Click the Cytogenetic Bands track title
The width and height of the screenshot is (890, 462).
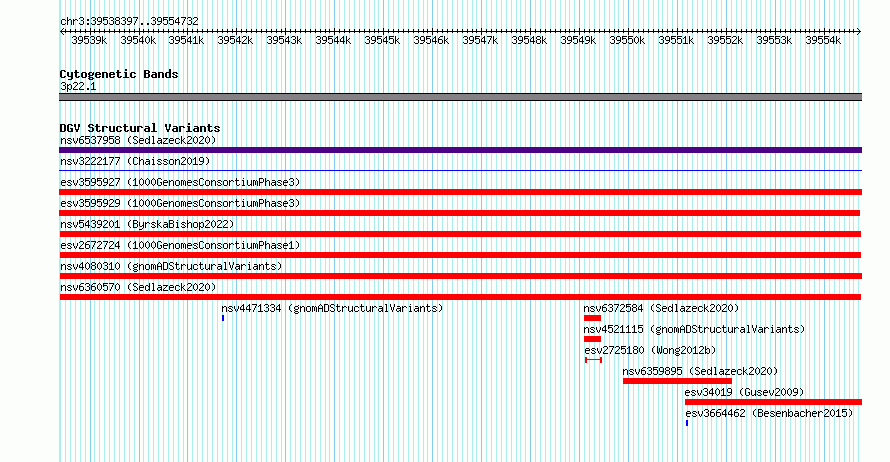click(119, 74)
